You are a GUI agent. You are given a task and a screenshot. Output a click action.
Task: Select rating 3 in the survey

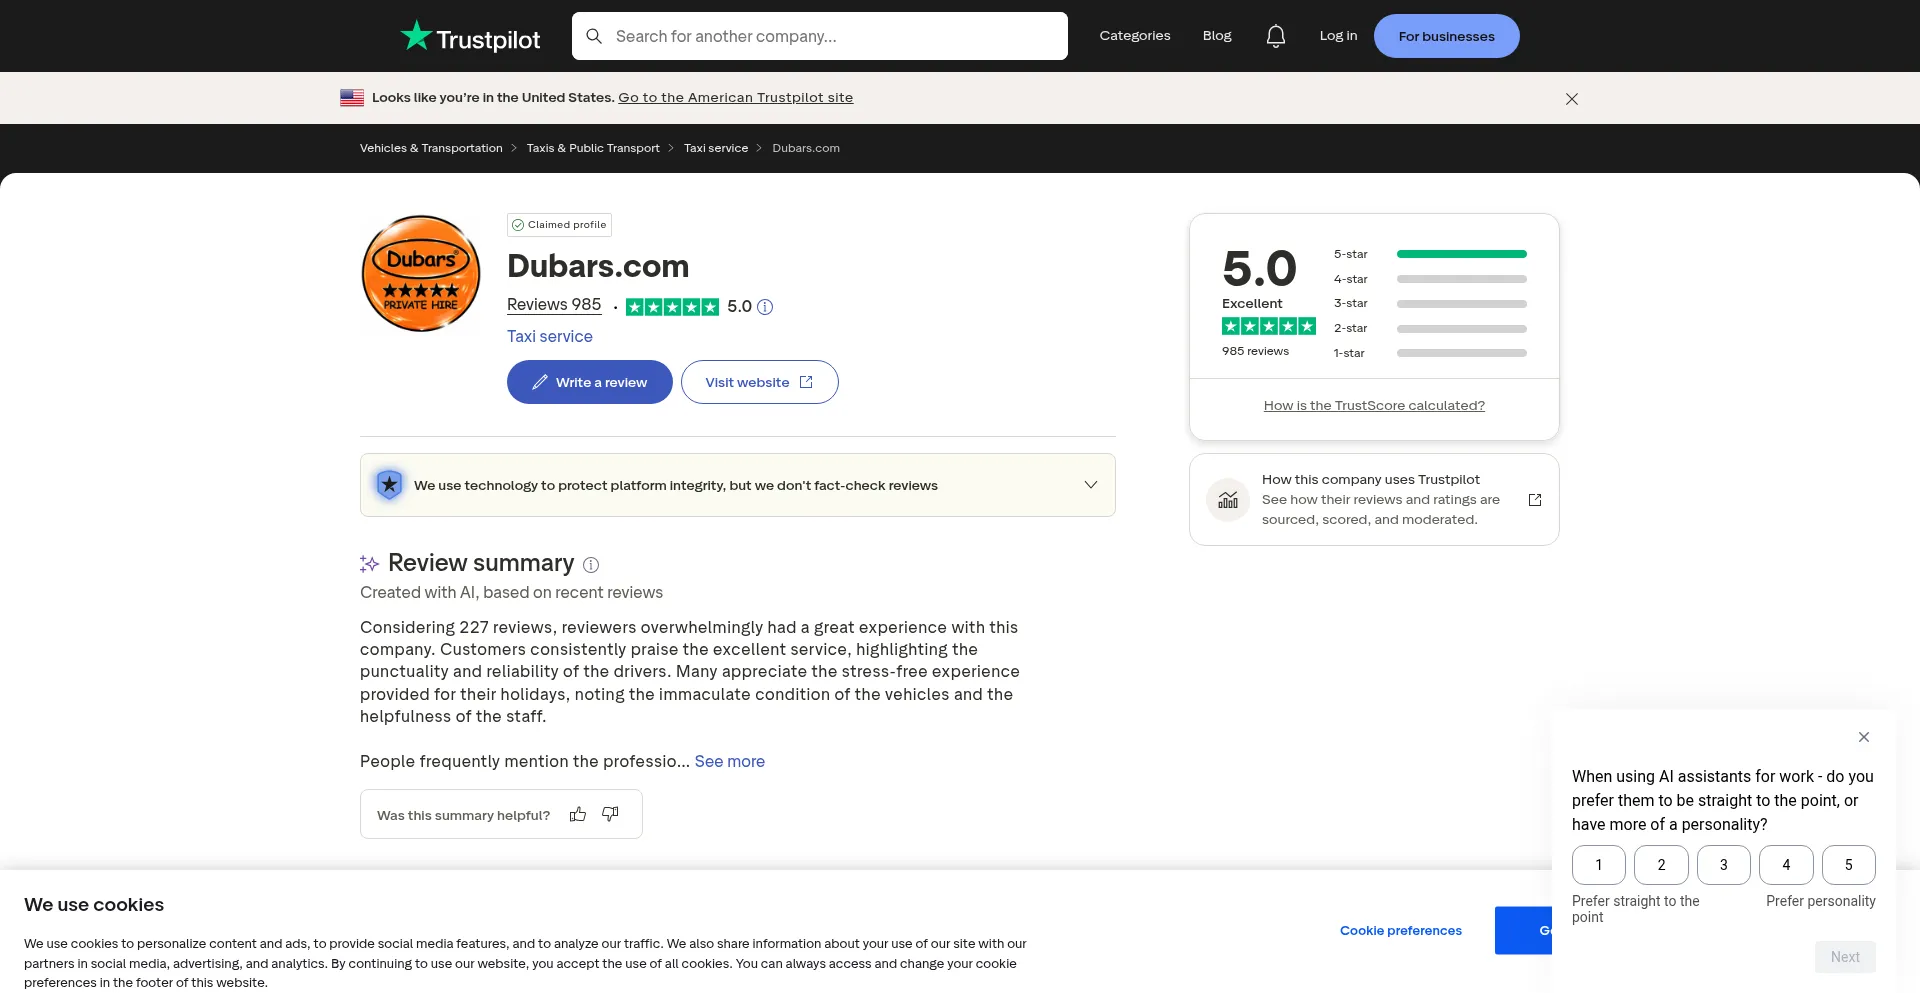click(x=1724, y=865)
